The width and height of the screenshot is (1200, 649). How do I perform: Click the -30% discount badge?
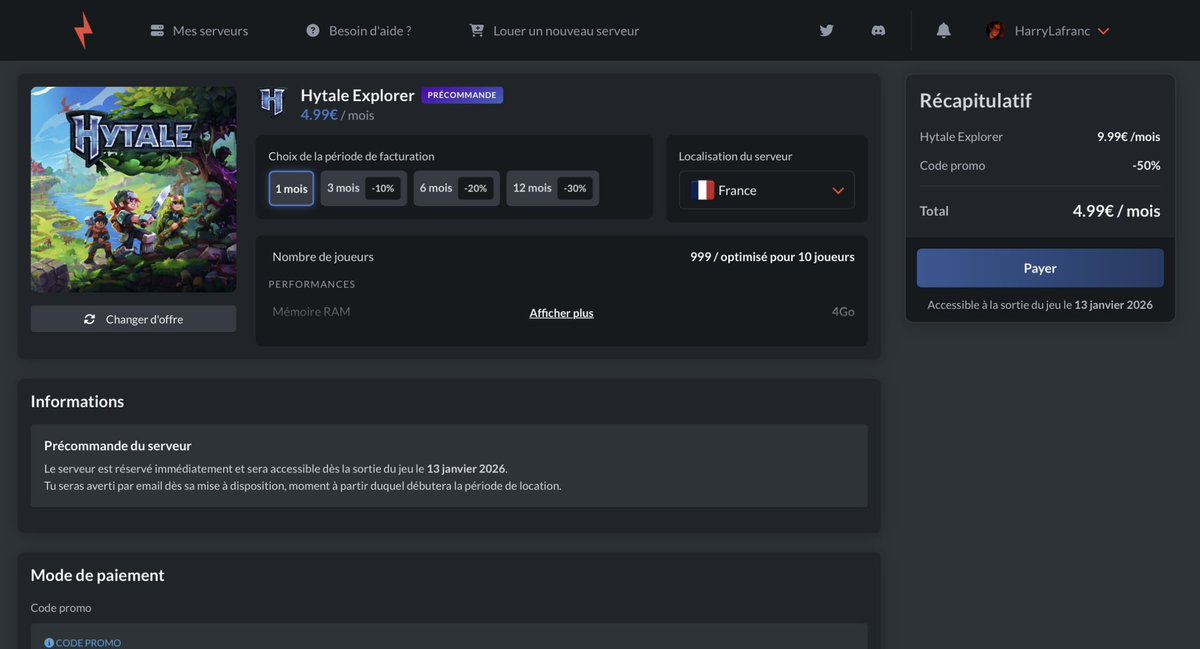pyautogui.click(x=575, y=188)
